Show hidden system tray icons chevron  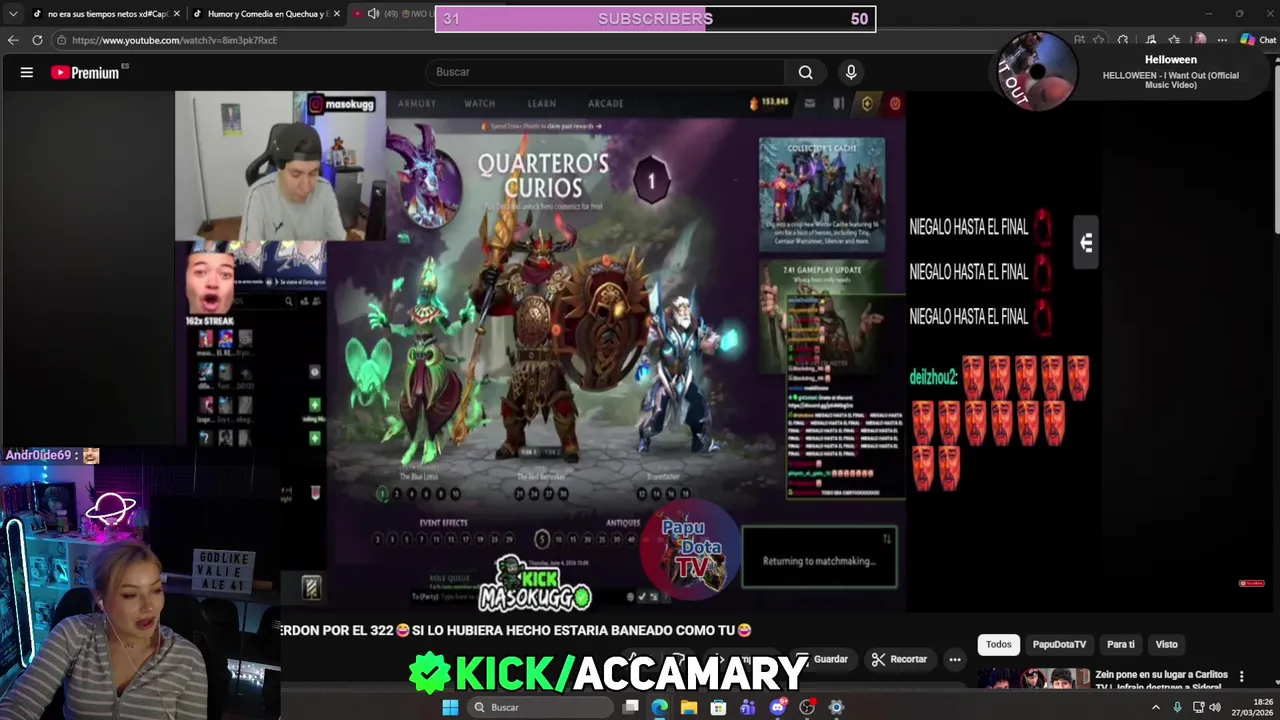[x=1156, y=707]
